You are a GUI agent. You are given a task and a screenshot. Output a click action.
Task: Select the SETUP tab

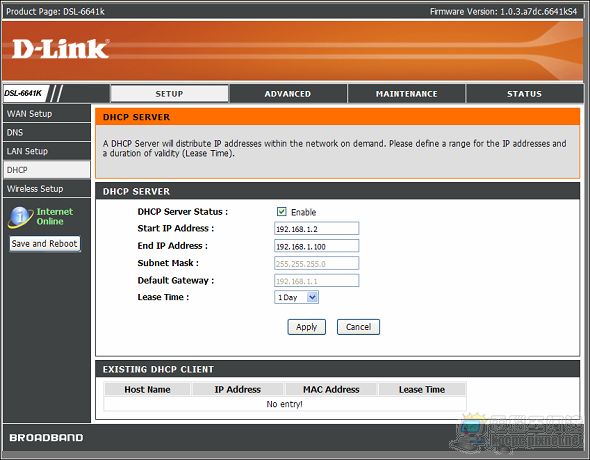pyautogui.click(x=169, y=94)
